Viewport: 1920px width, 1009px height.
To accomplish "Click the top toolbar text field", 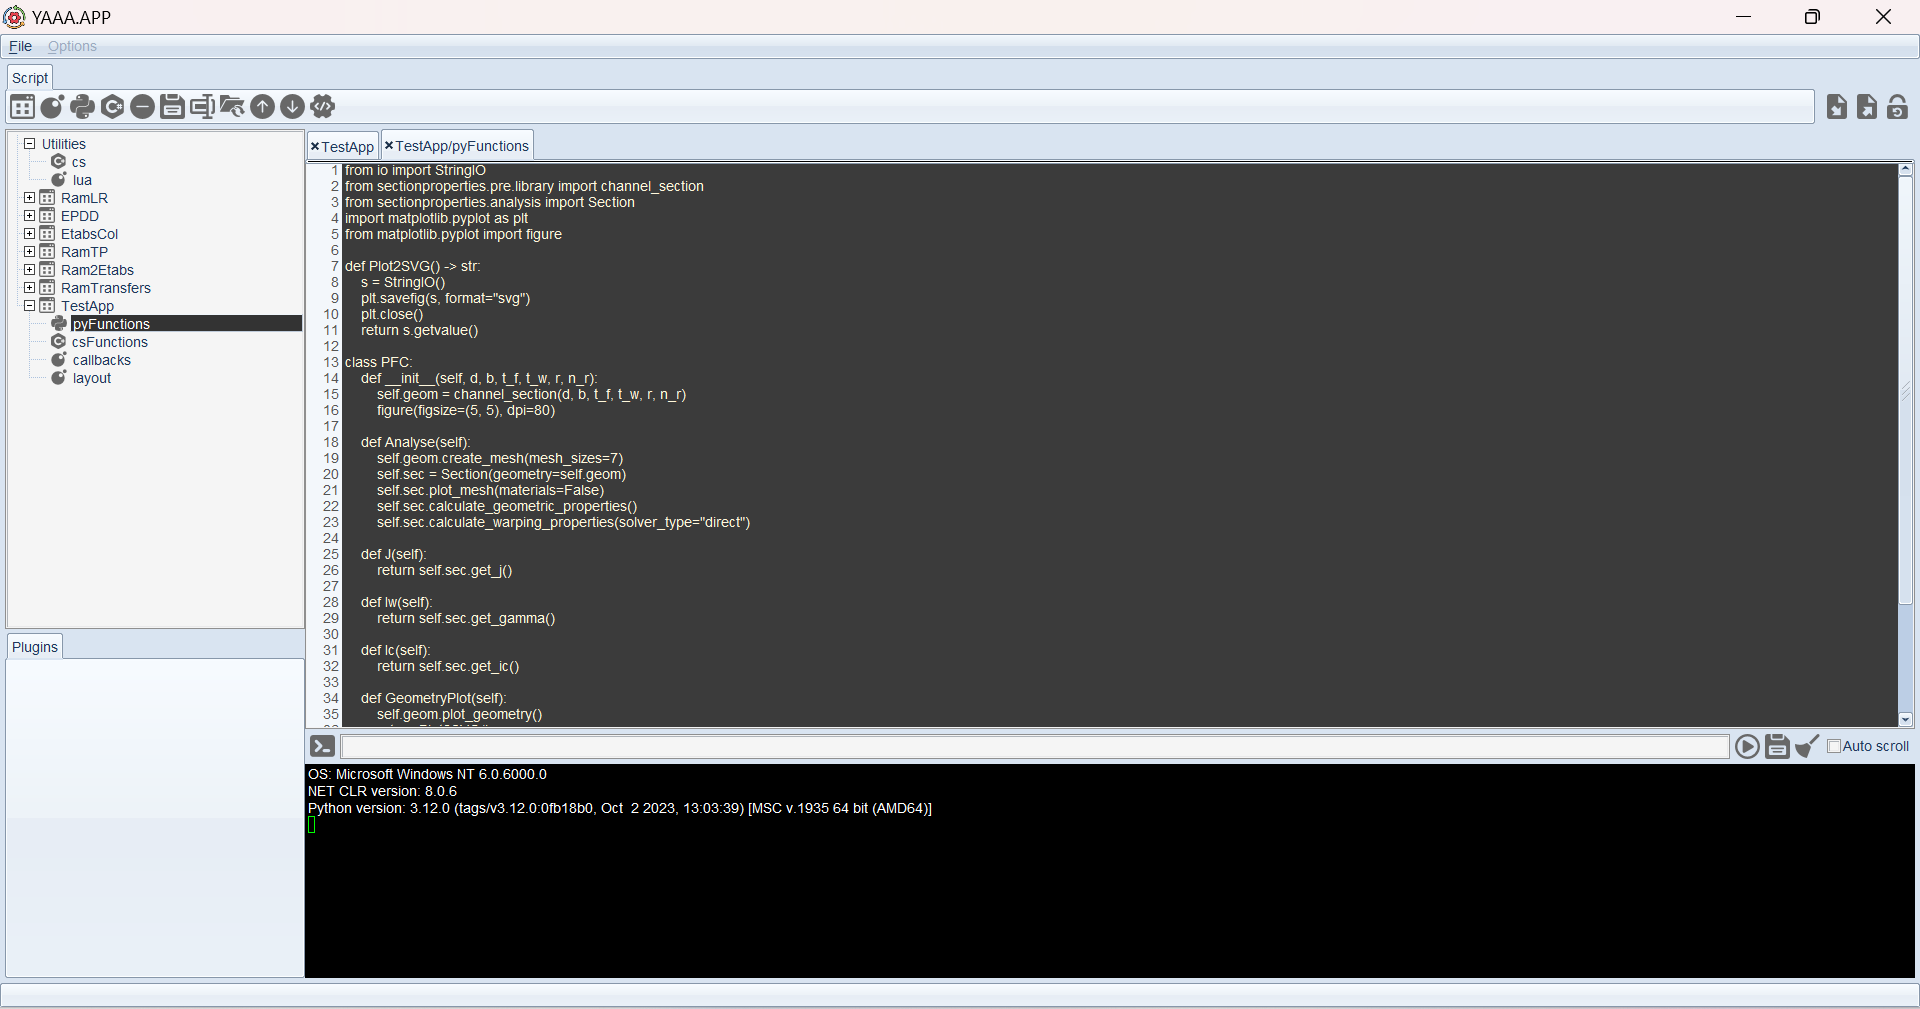I will point(1076,107).
